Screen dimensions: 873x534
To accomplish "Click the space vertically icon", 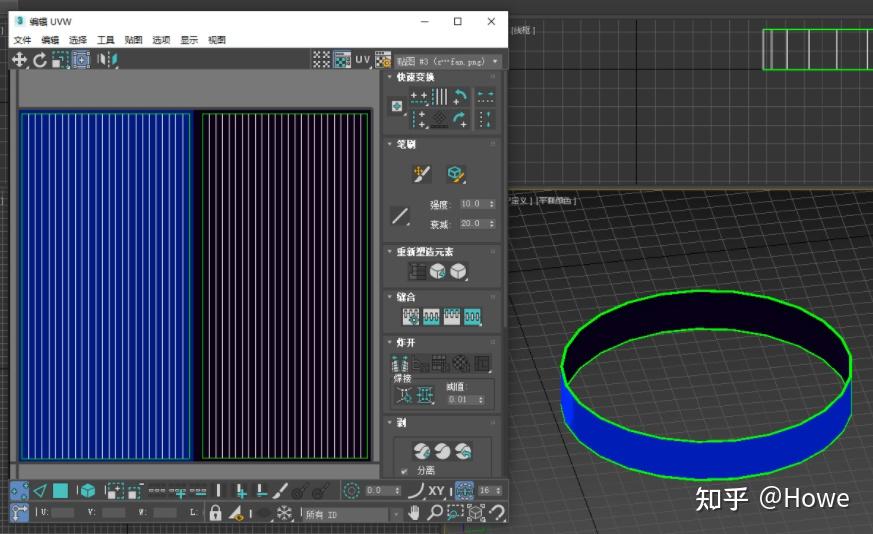I will 485,119.
